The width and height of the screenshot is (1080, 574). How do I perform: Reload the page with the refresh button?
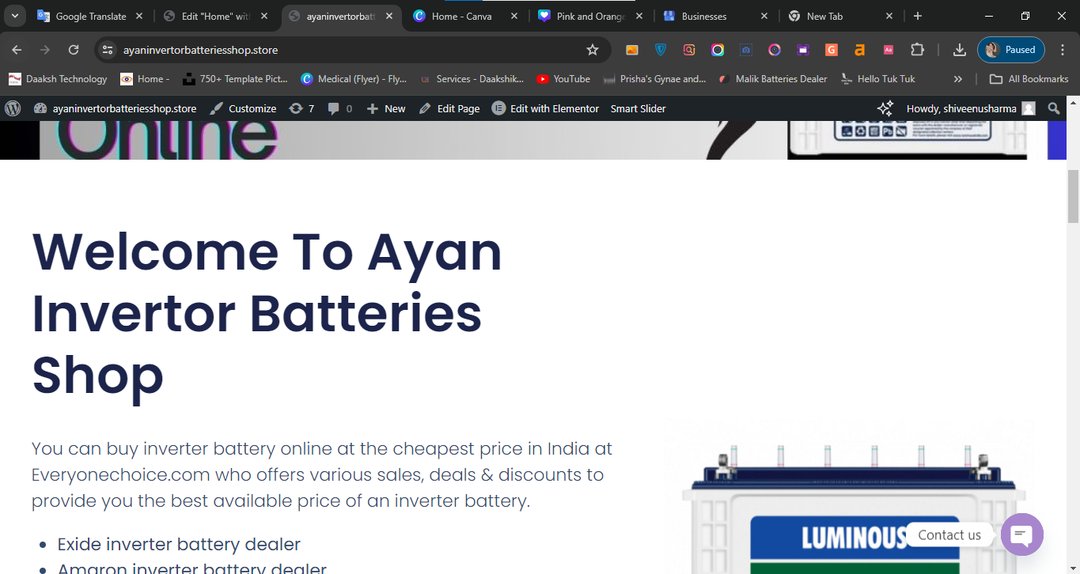73,50
